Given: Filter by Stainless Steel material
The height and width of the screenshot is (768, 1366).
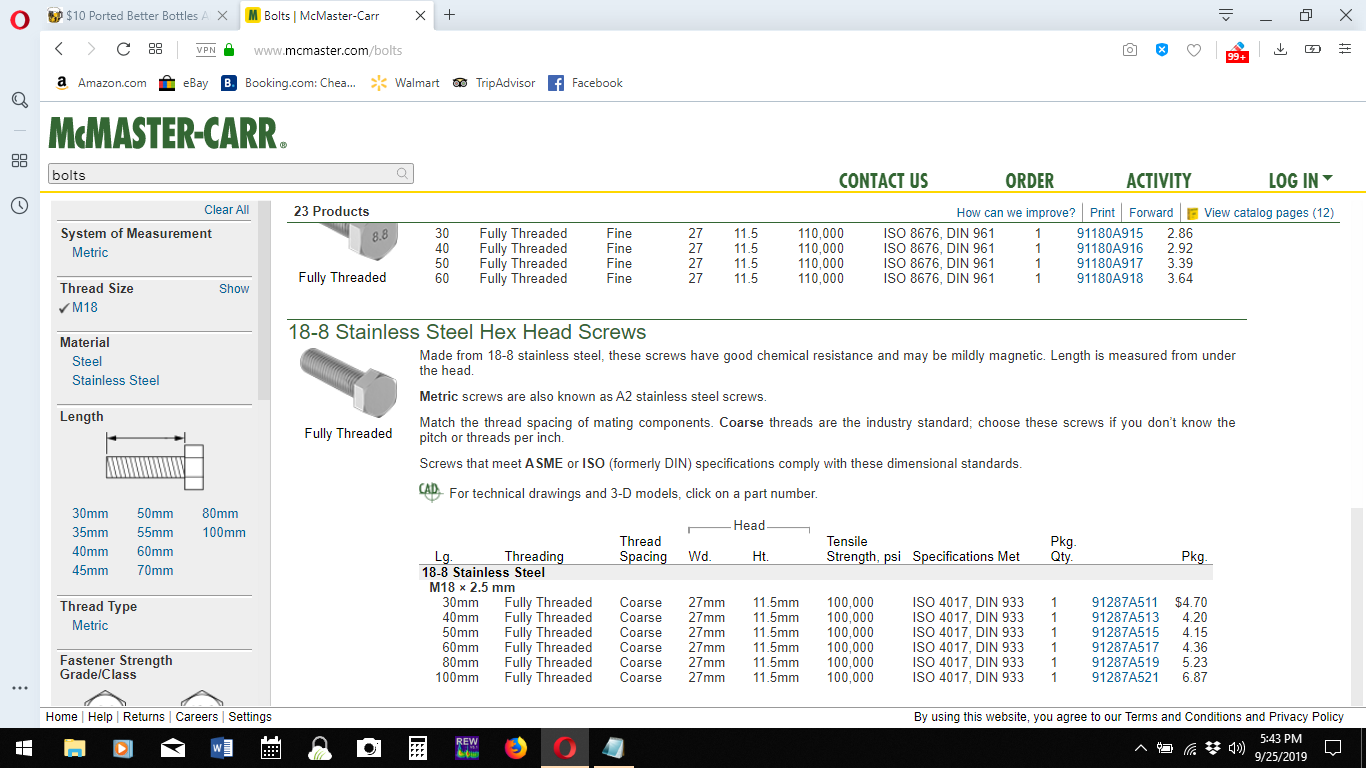Looking at the screenshot, I should (116, 380).
